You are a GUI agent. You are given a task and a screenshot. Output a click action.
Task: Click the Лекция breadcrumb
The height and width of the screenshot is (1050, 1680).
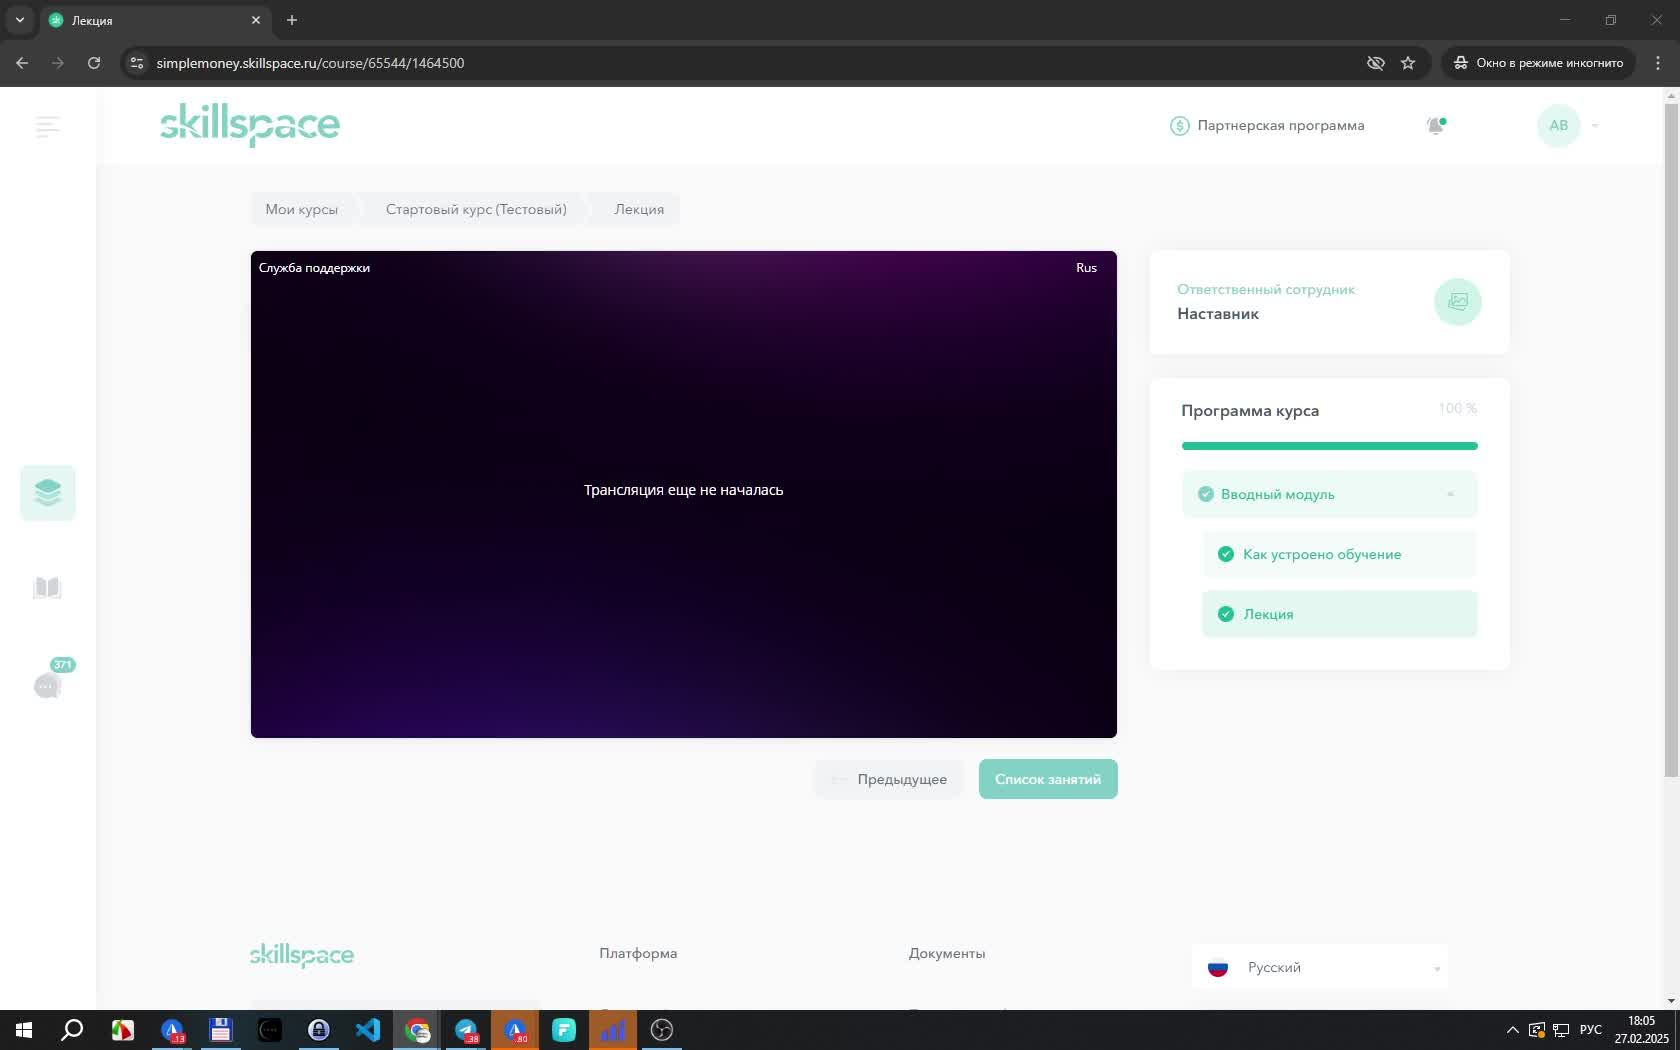639,209
